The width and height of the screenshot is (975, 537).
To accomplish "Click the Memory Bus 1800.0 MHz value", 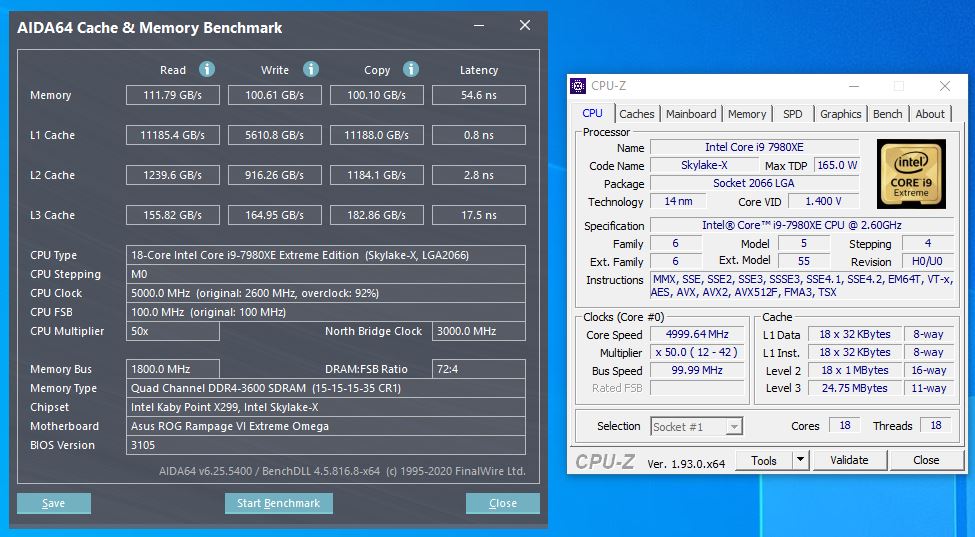I will 173,369.
